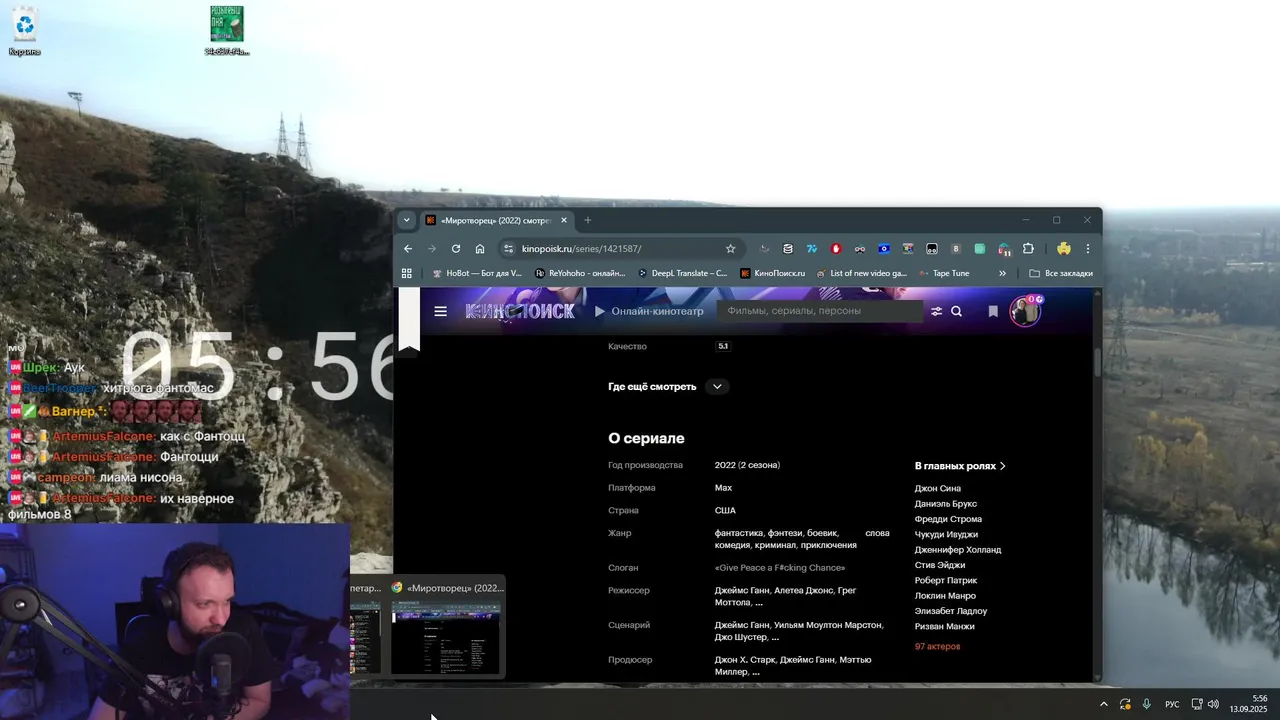Open the Recycle Bin on desktop
This screenshot has width=1280, height=720.
coord(24,31)
